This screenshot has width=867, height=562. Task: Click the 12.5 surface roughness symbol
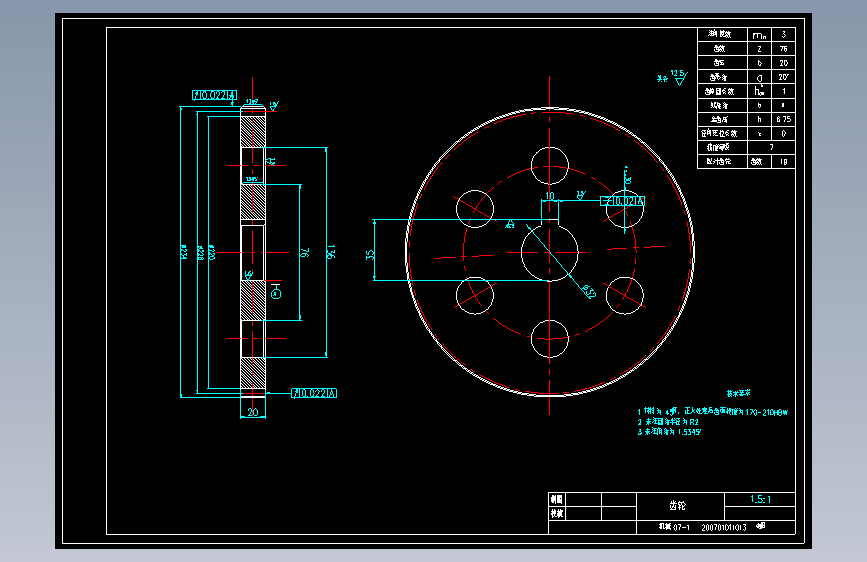(680, 77)
